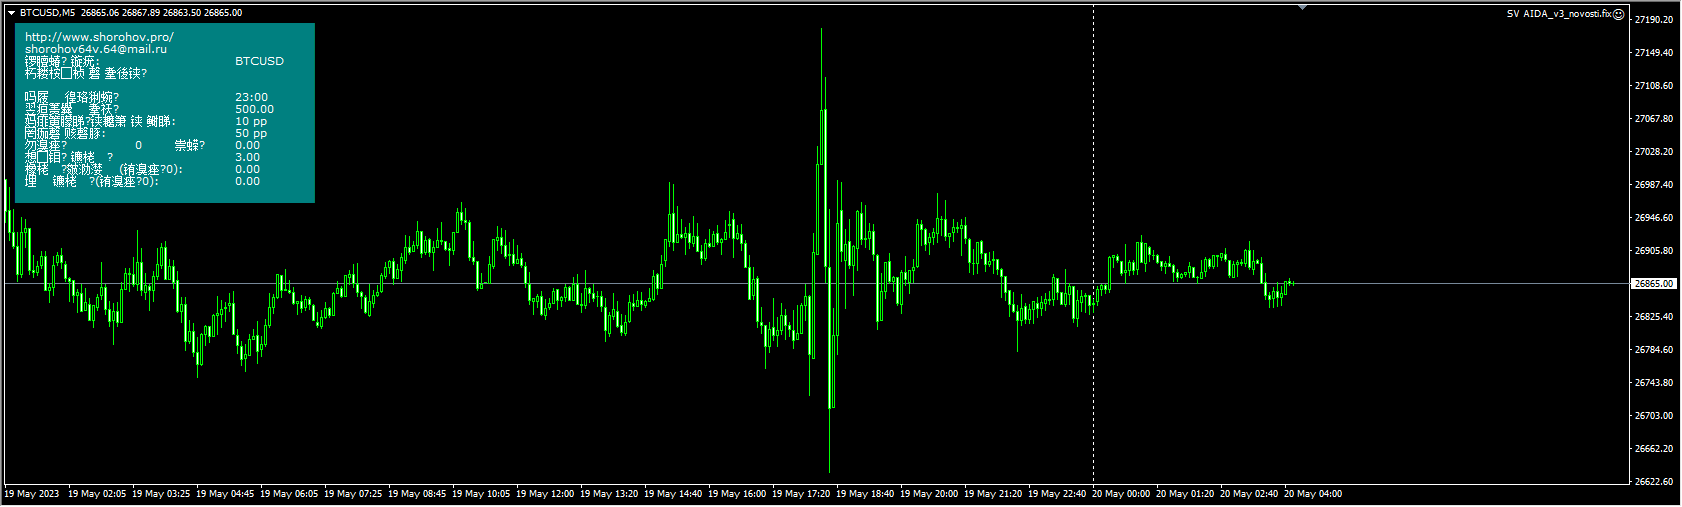Viewport: 1682px width, 507px height.
Task: Click the 27149.40 price scale label
Action: point(1654,53)
